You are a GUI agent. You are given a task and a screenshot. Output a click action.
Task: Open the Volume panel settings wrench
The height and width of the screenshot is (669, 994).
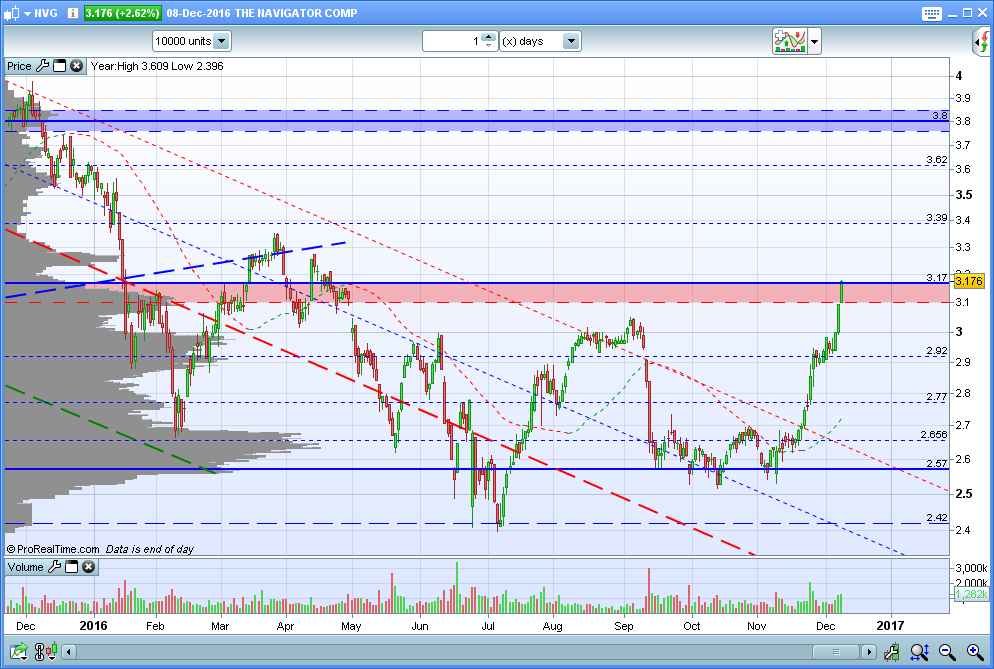click(x=55, y=566)
